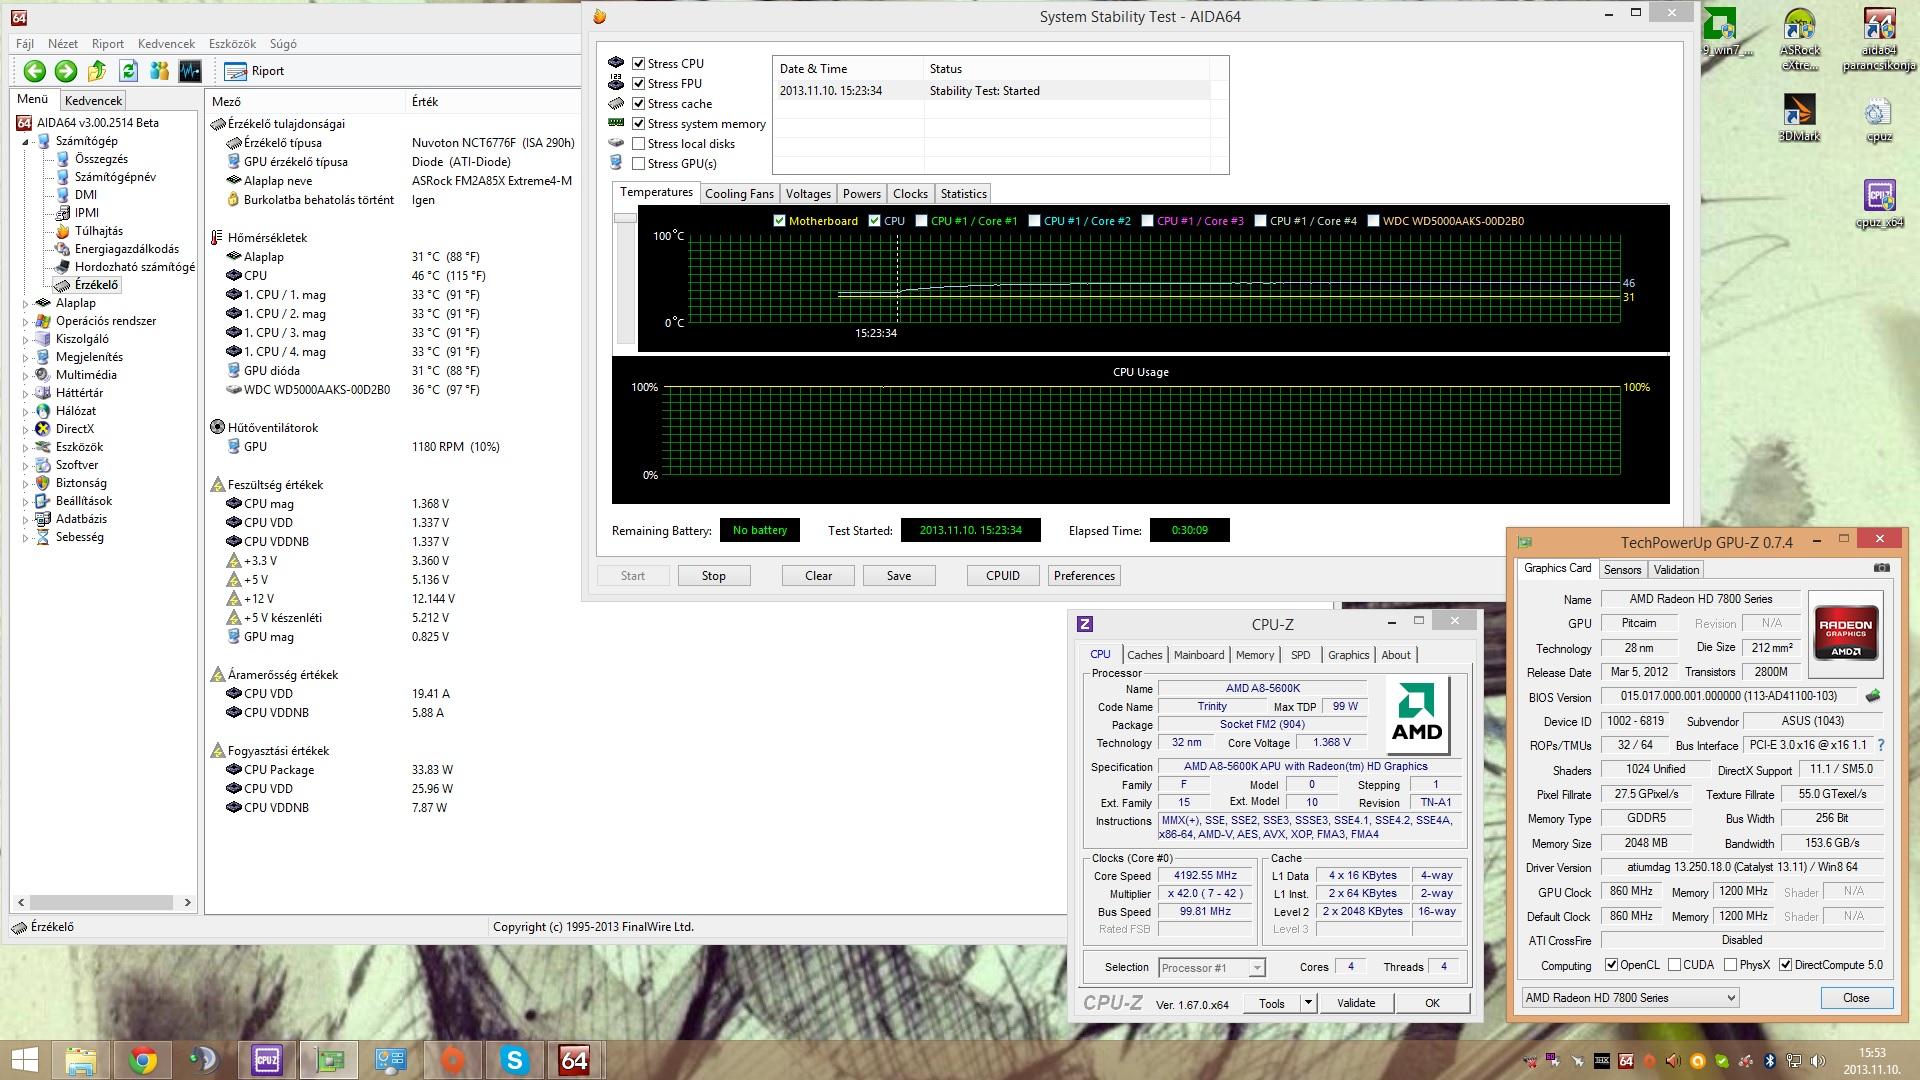Open the System Stability Test waveform icon

click(190, 71)
